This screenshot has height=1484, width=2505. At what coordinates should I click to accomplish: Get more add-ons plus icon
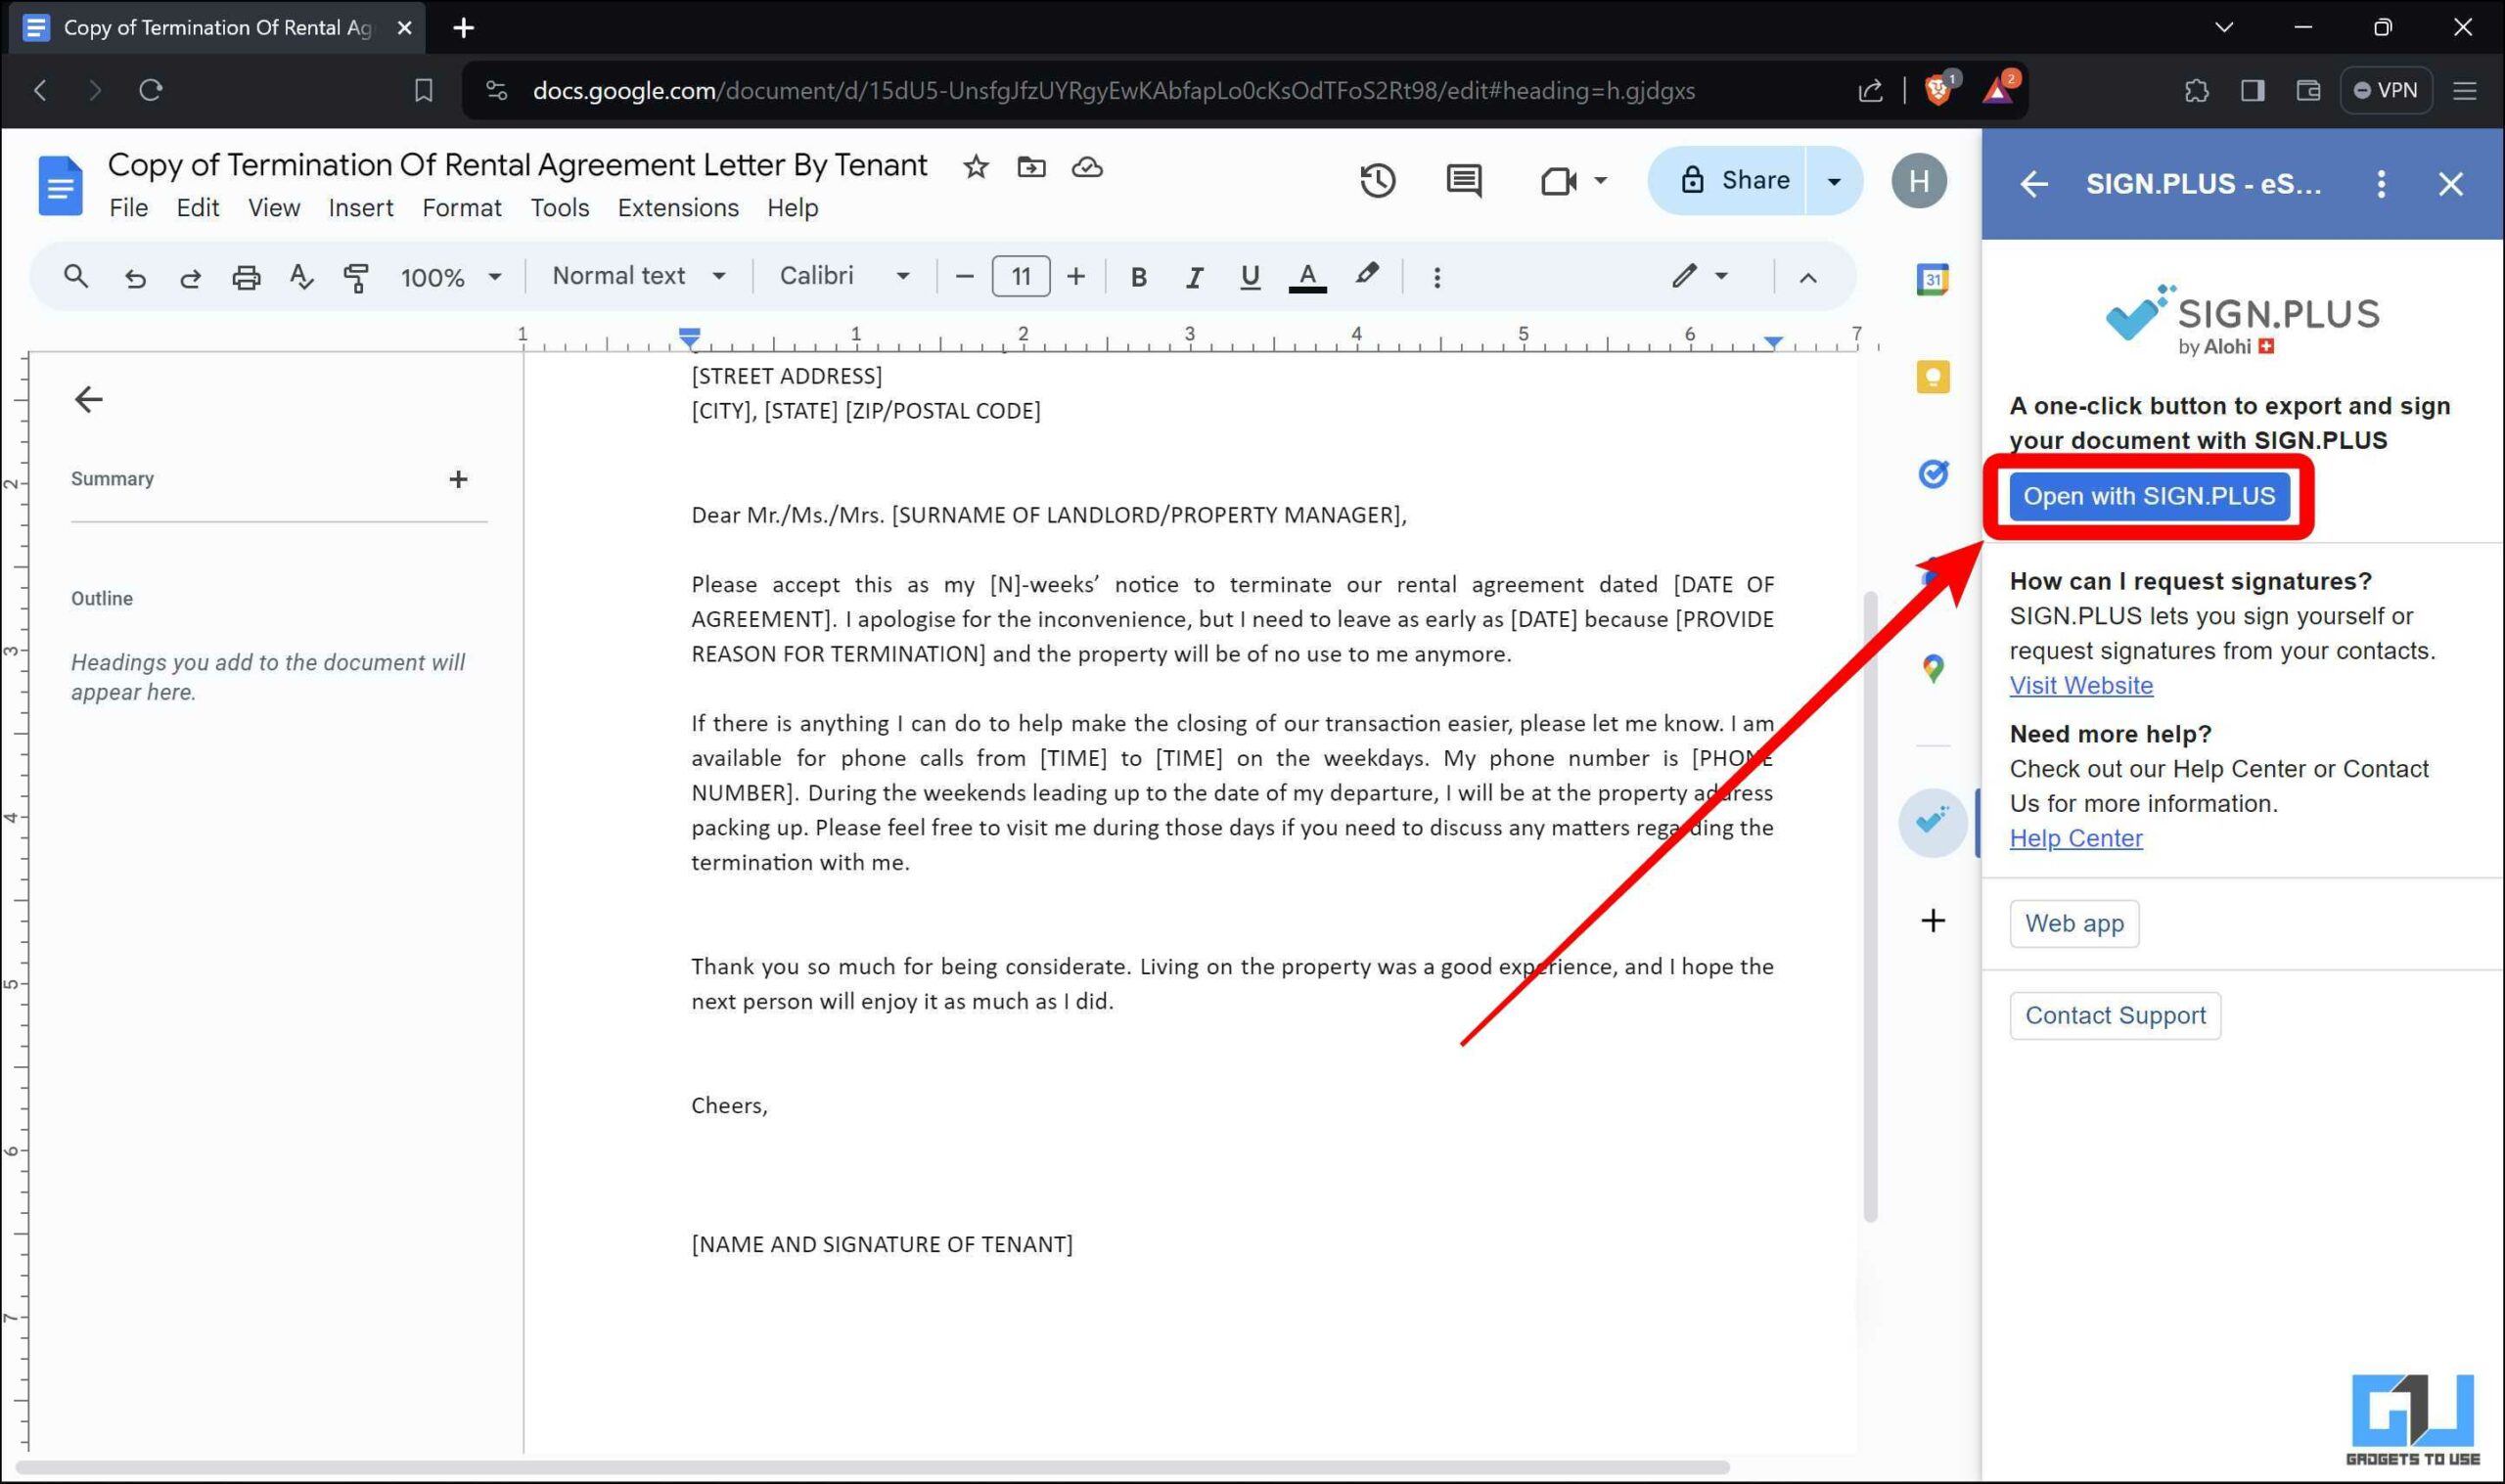(1932, 920)
